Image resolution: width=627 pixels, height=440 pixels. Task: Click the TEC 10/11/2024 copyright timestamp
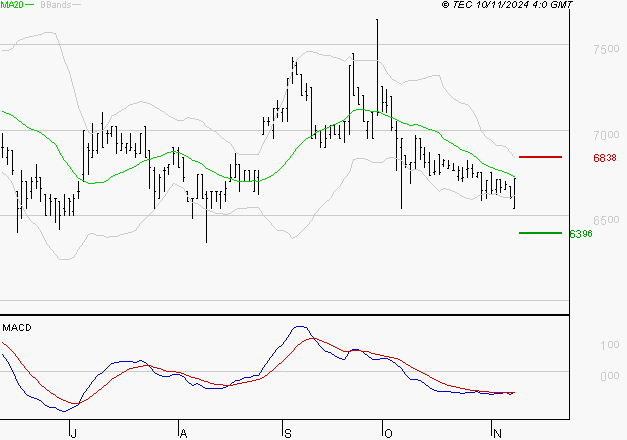click(x=507, y=5)
